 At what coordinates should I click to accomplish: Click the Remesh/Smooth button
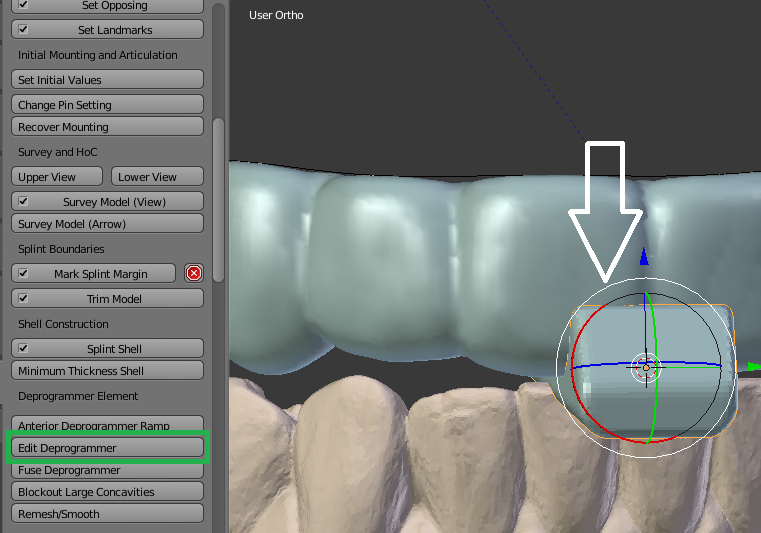[107, 513]
